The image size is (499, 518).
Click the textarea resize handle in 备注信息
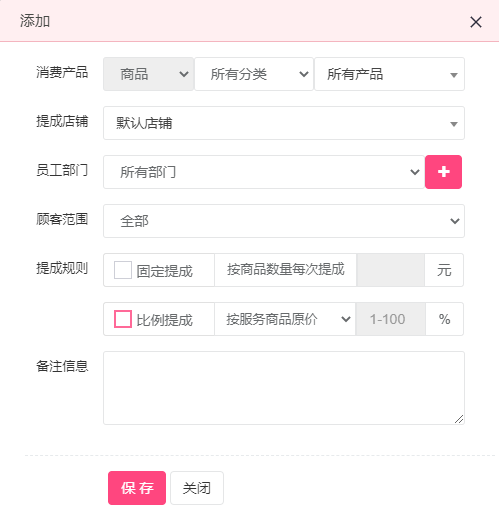[459, 419]
